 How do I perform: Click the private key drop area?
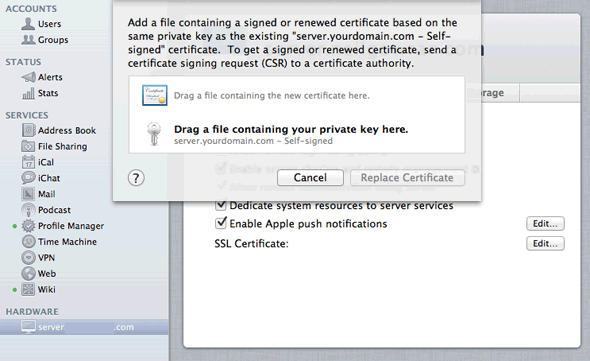297,134
